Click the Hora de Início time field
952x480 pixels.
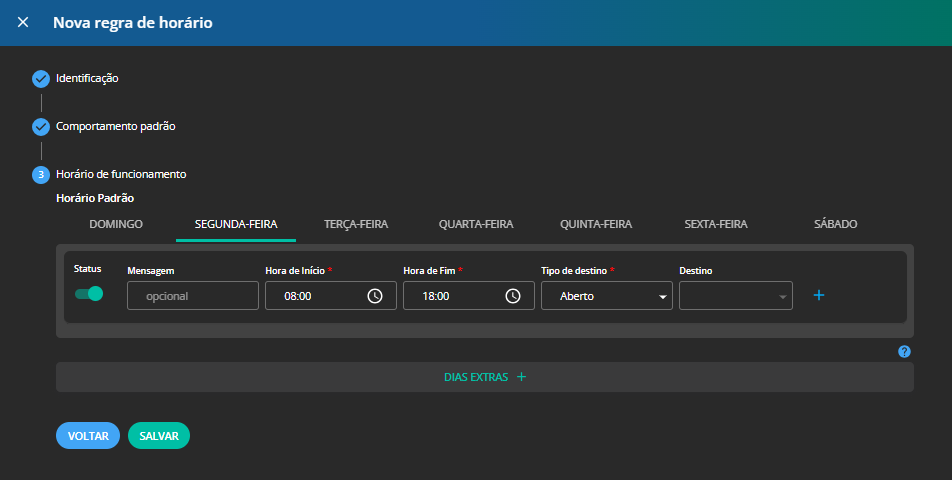(315, 296)
